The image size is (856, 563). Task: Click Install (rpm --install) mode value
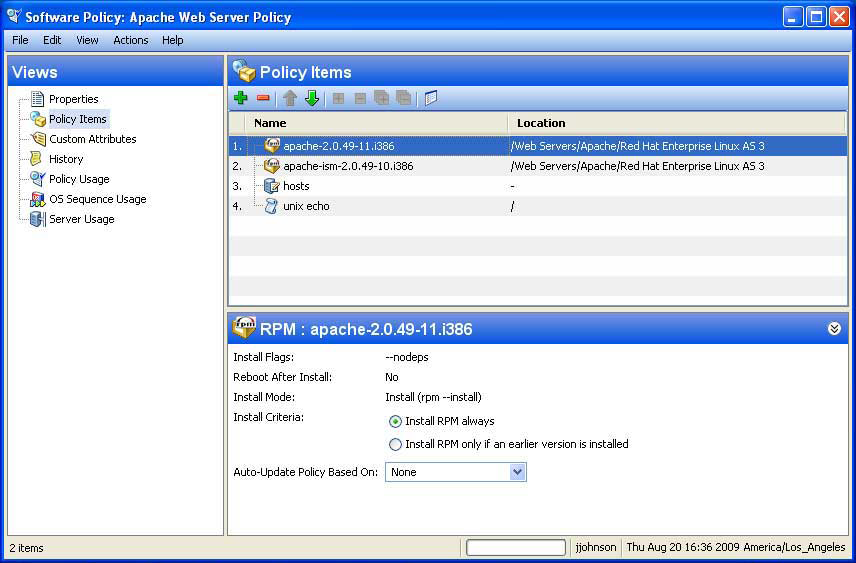[x=433, y=397]
